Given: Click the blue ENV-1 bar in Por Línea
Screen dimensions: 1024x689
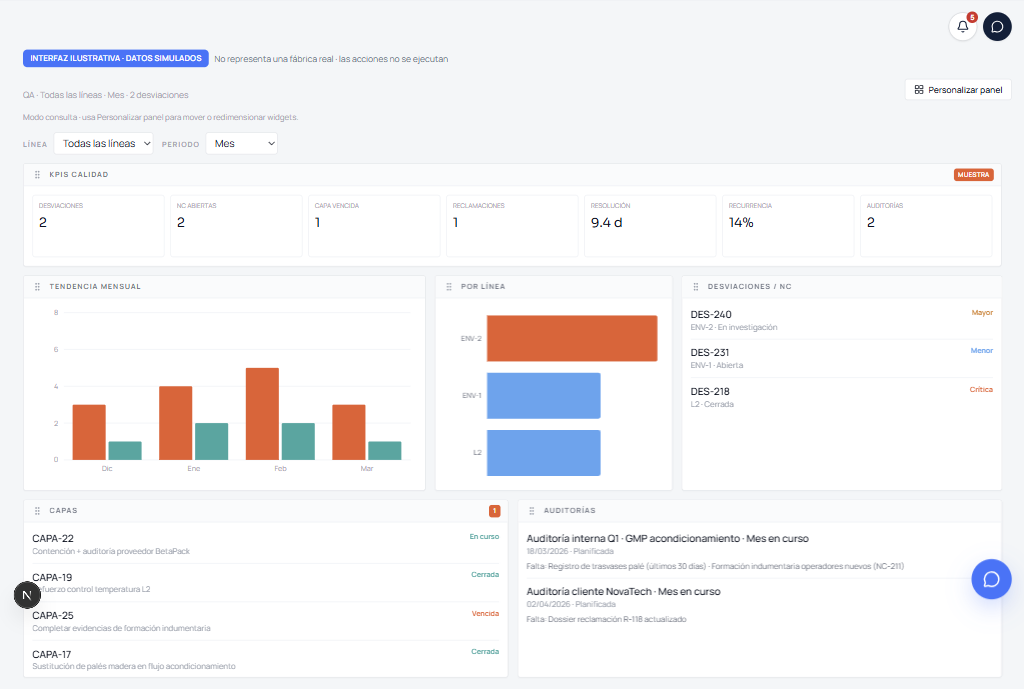Looking at the screenshot, I should coord(543,396).
